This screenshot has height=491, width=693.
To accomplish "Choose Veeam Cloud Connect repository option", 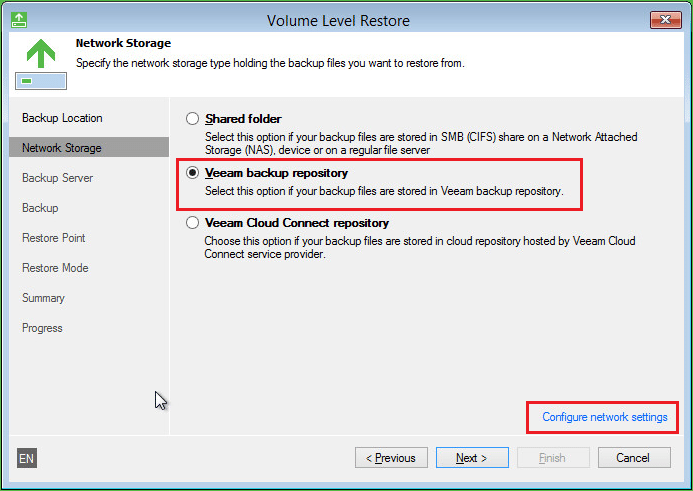I will [192, 224].
